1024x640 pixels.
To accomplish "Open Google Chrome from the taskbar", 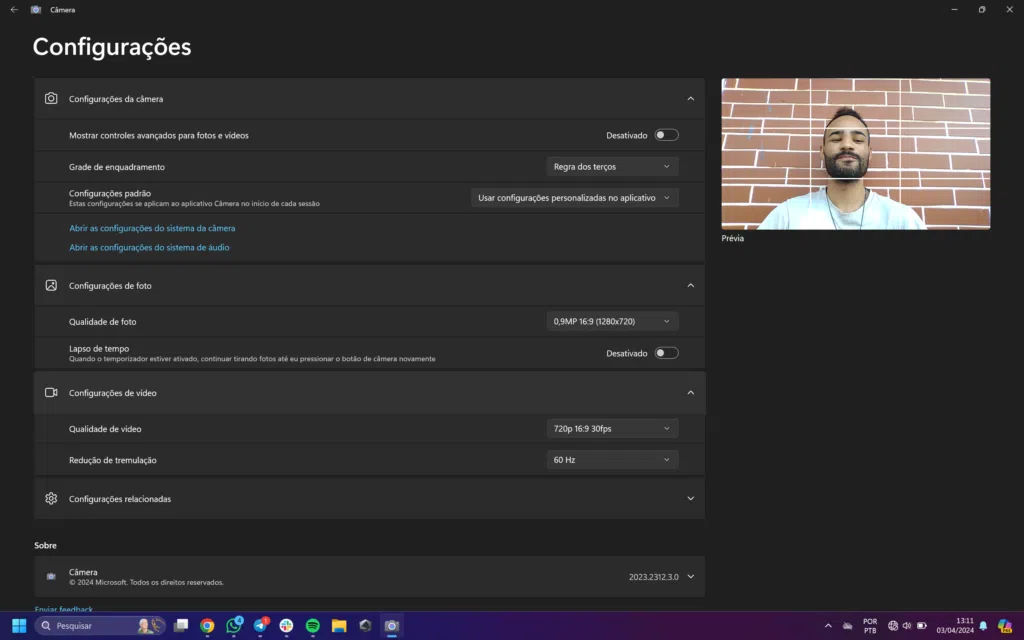I will coord(207,626).
